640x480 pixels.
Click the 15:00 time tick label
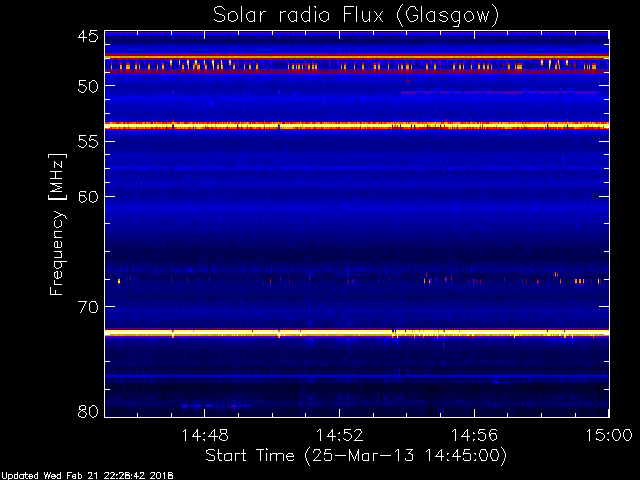point(609,435)
